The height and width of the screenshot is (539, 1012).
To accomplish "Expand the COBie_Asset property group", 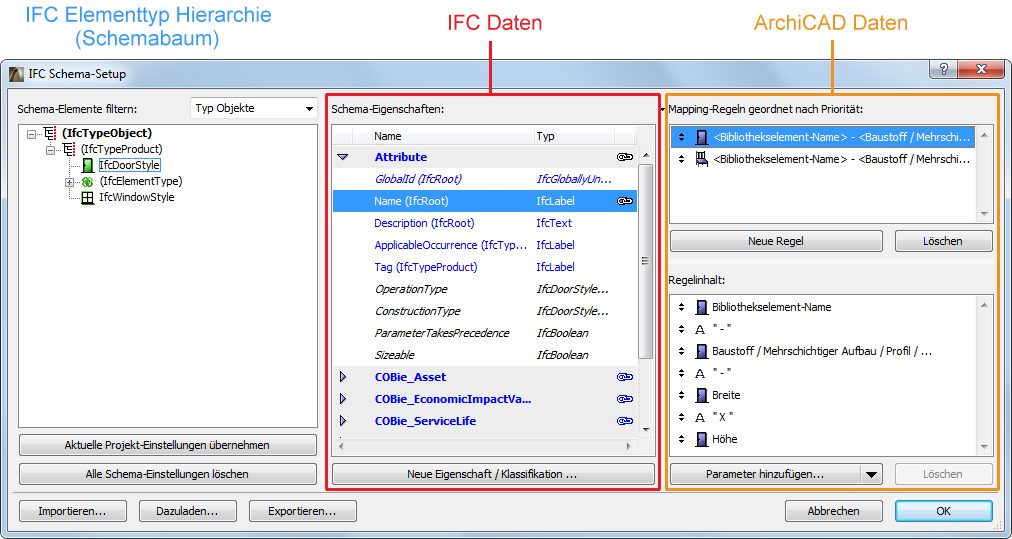I will (x=343, y=377).
